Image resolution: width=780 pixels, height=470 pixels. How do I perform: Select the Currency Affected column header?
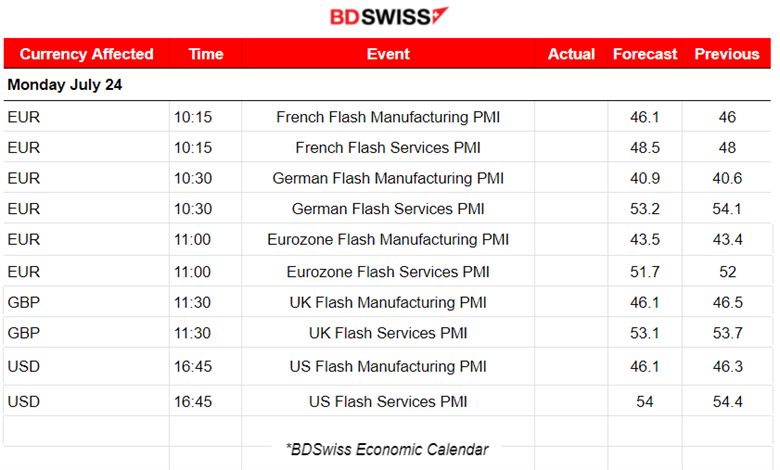87,54
